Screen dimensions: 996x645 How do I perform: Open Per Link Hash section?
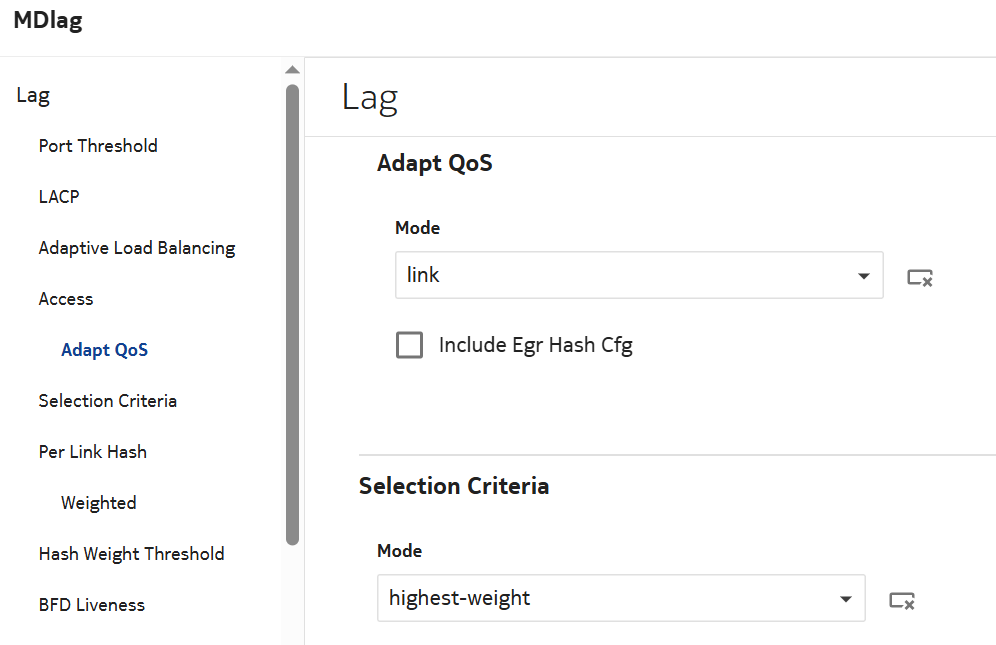(93, 452)
